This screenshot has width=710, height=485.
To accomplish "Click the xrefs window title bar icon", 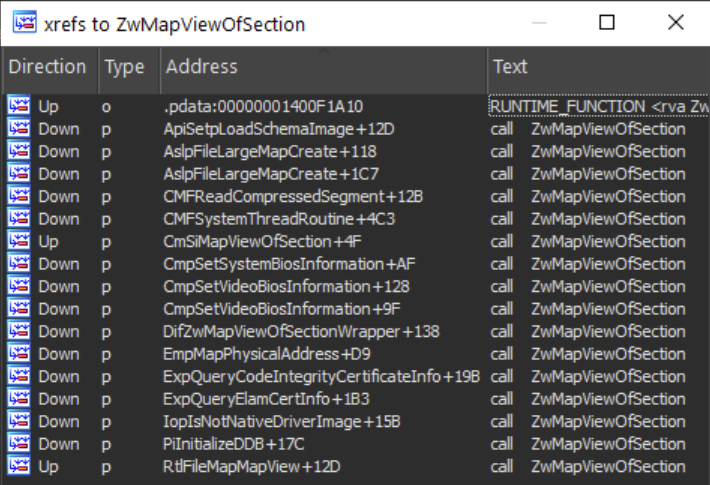I will pyautogui.click(x=22, y=23).
